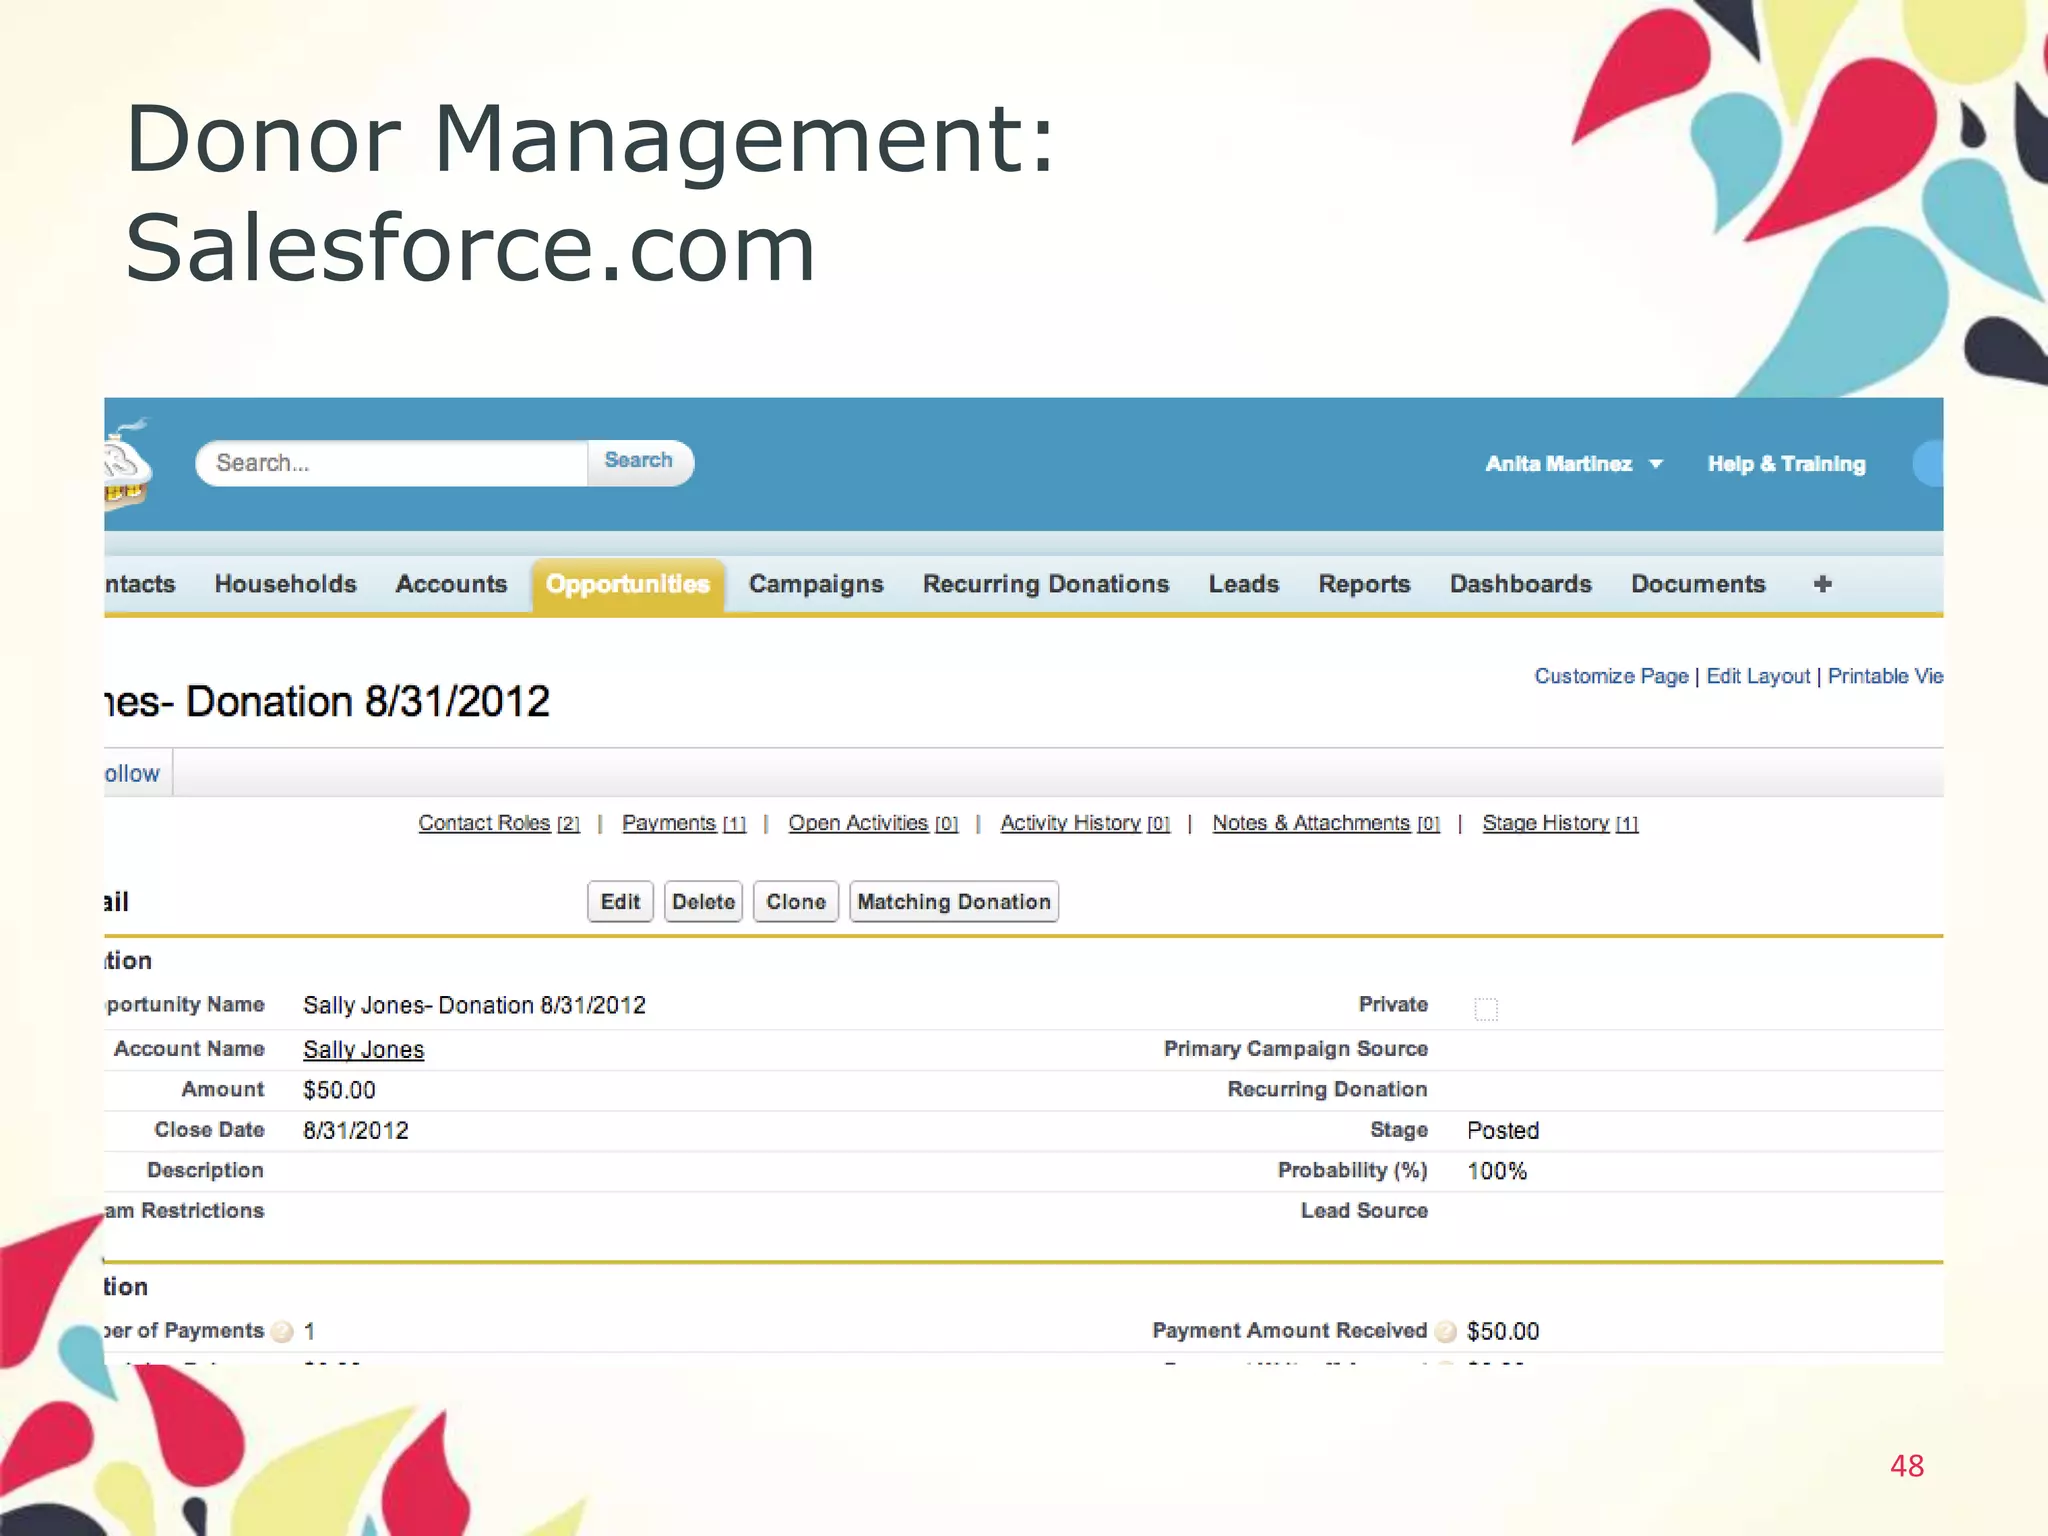Select the Payment Amount Received $50.00 value
This screenshot has height=1536, width=2048.
point(1503,1331)
